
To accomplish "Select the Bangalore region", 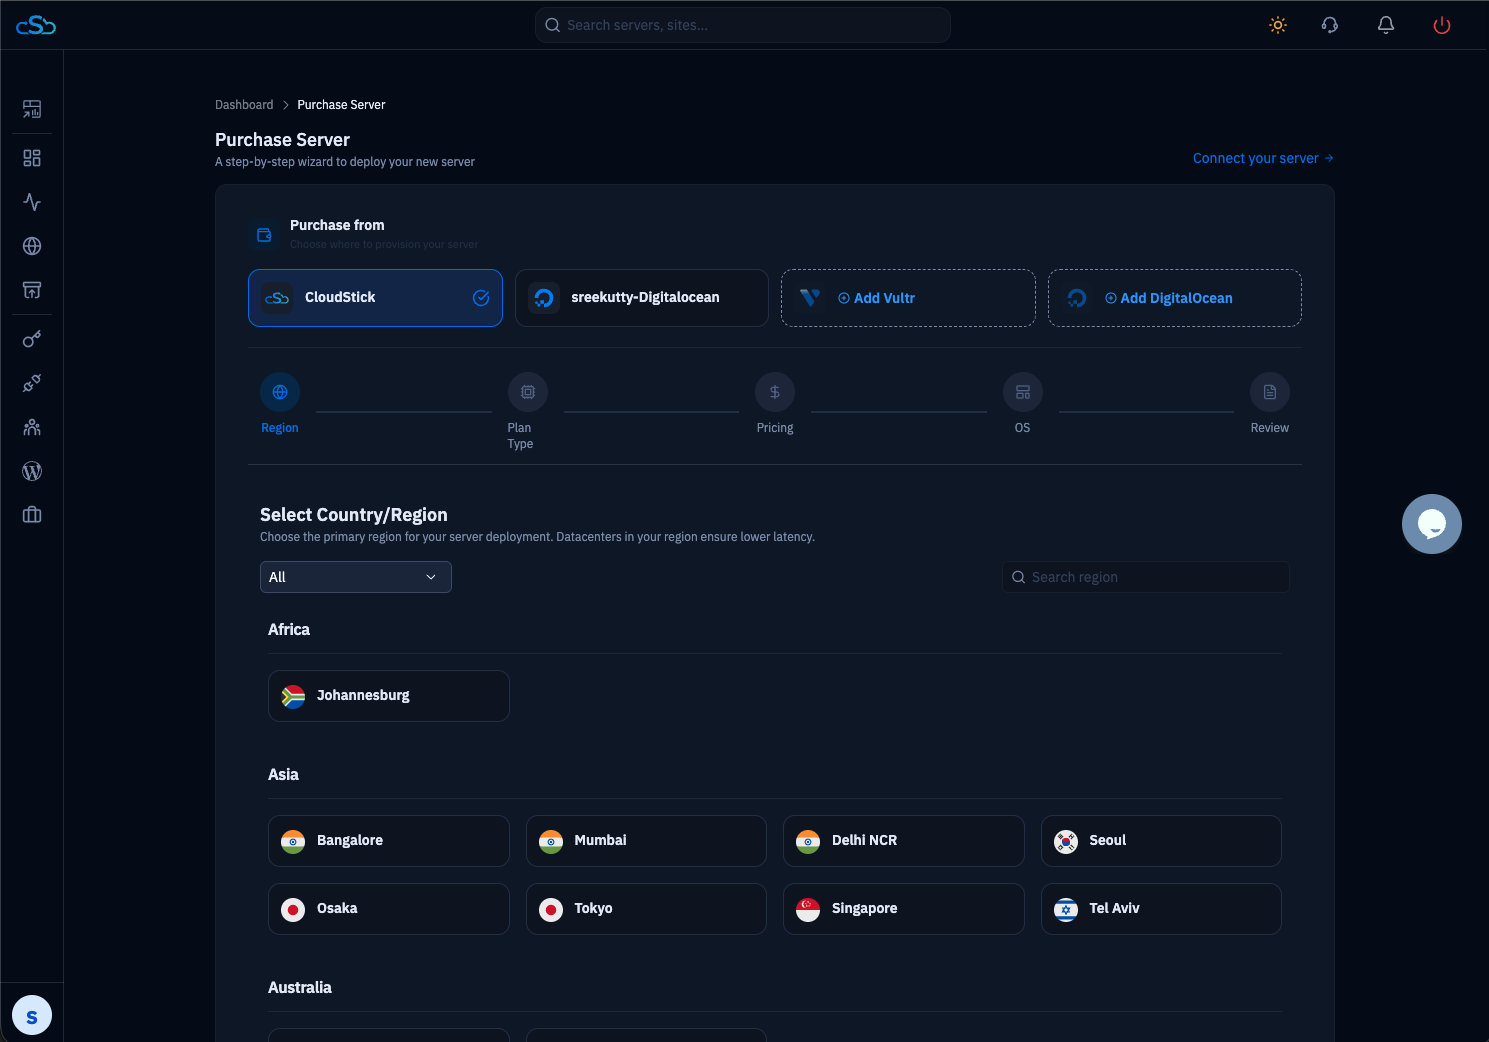I will [x=389, y=841].
